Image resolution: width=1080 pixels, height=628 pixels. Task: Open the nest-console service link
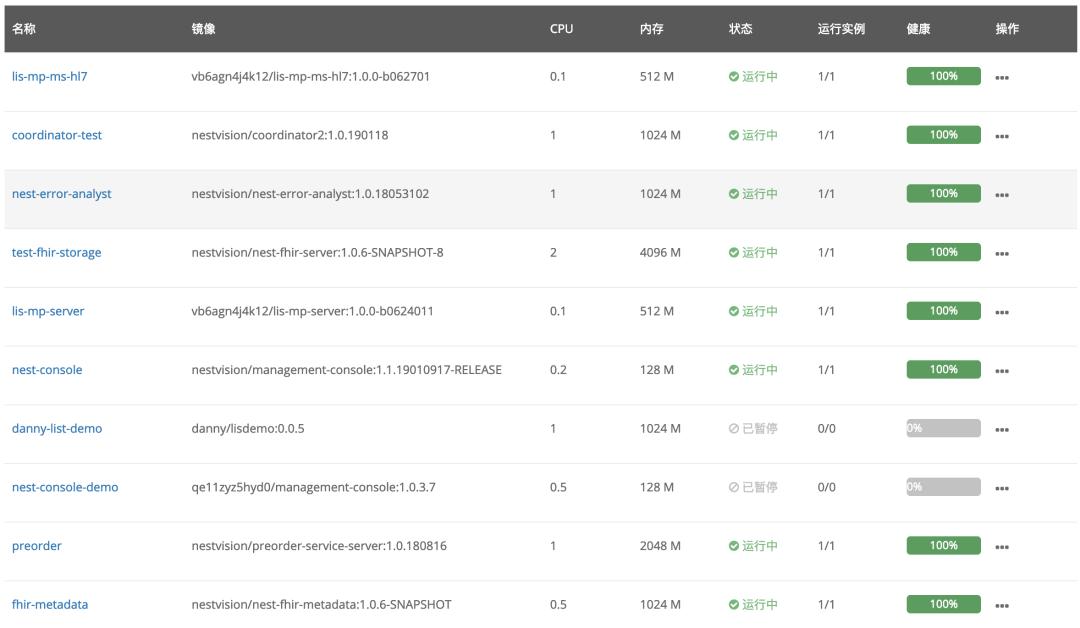[47, 370]
